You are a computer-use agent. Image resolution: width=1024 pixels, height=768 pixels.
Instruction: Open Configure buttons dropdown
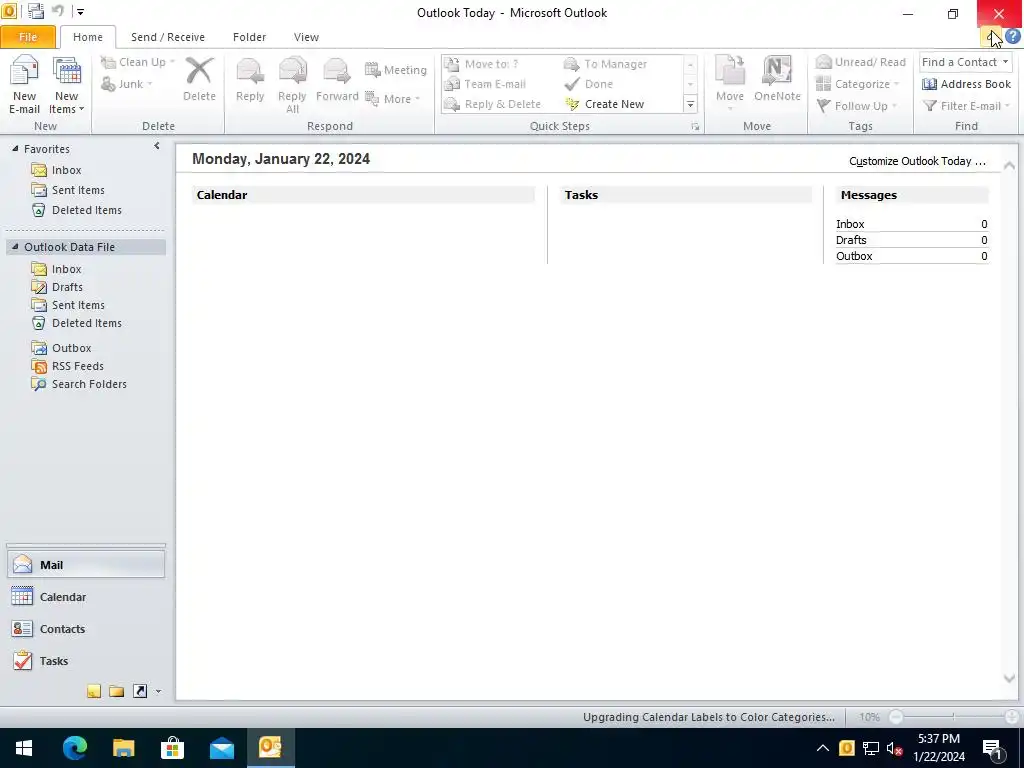pos(158,692)
